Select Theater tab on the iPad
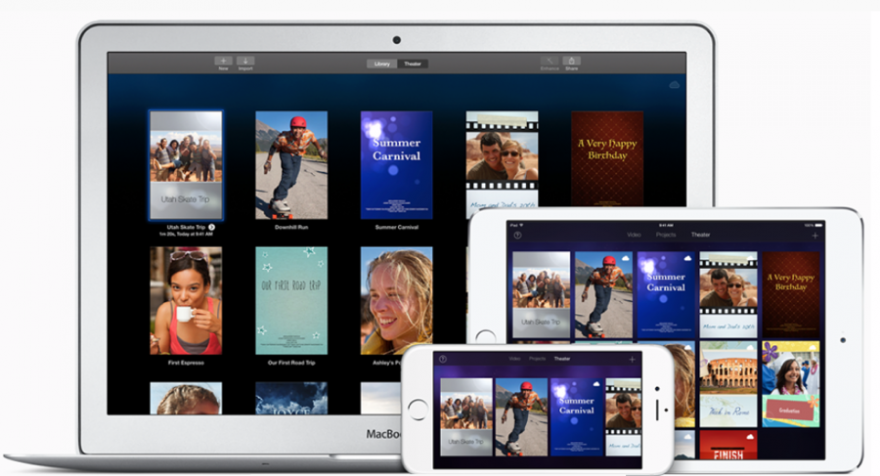 coord(700,235)
